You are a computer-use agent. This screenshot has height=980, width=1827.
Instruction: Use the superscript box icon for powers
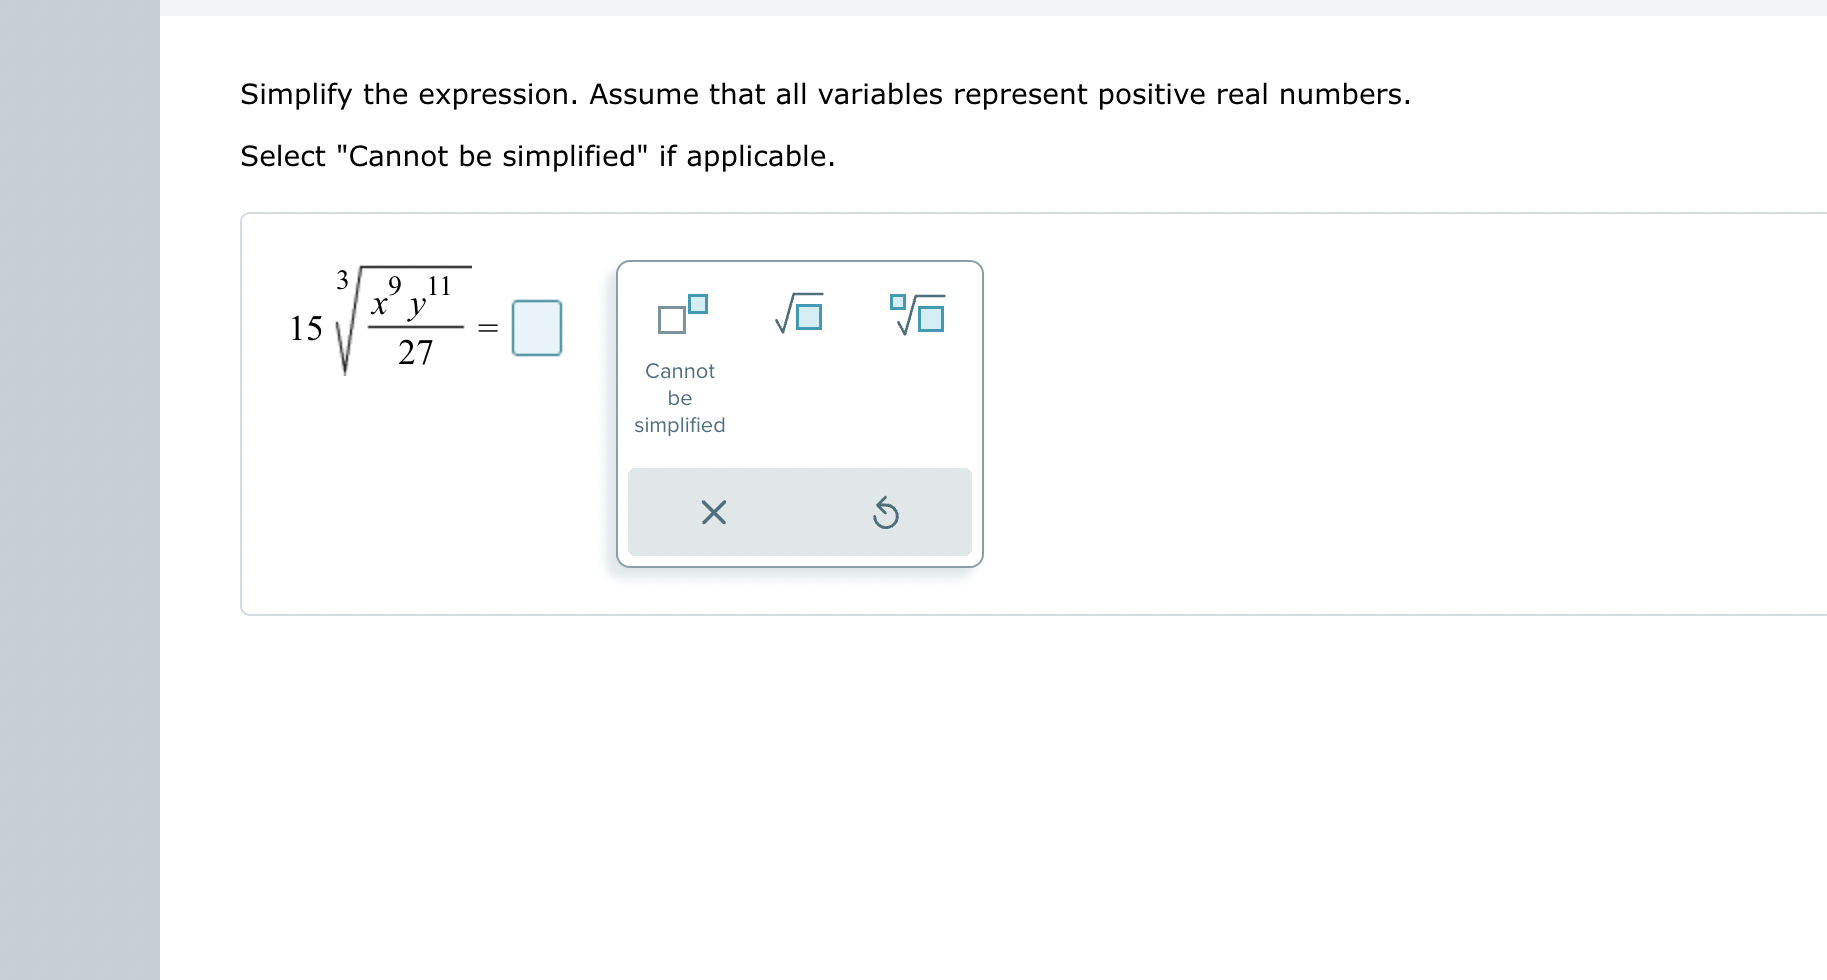(681, 315)
